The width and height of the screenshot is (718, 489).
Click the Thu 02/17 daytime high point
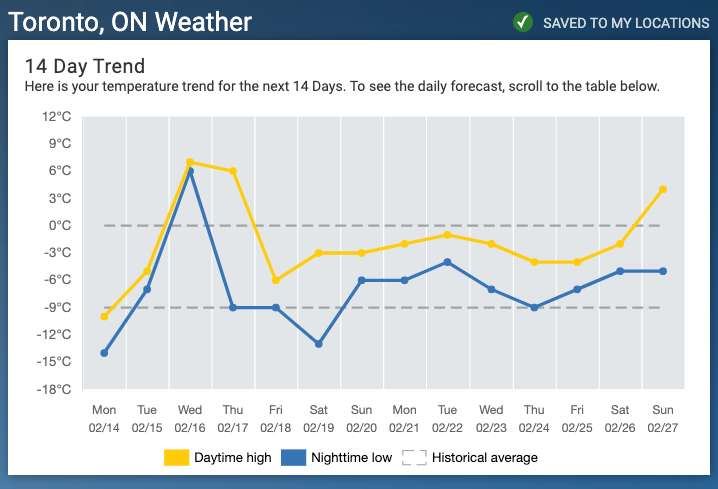(233, 171)
